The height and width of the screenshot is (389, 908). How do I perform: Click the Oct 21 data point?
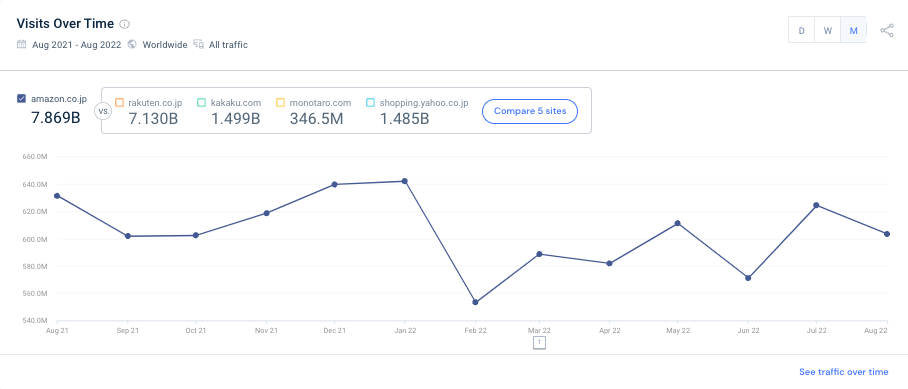coord(196,236)
